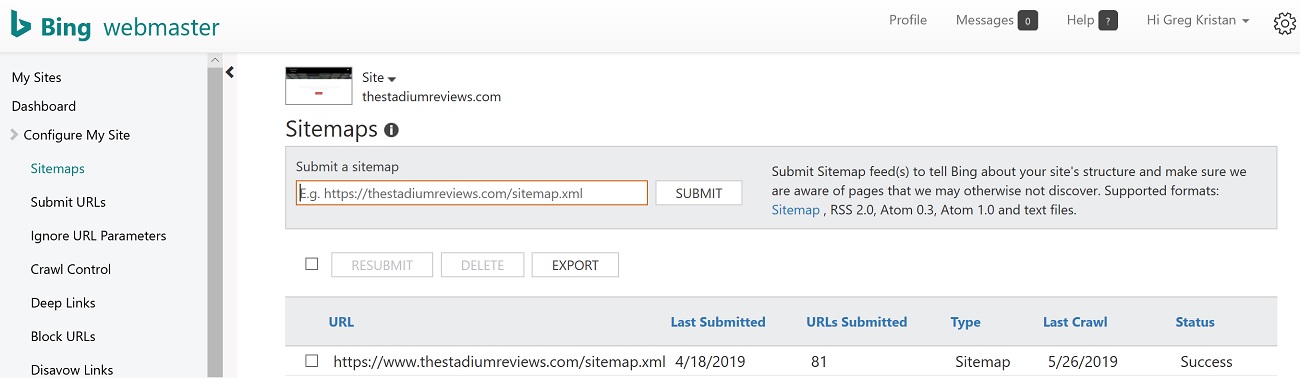This screenshot has height=378, width=1300.
Task: Click the sidebar vertical scrollbar
Action: (215, 215)
